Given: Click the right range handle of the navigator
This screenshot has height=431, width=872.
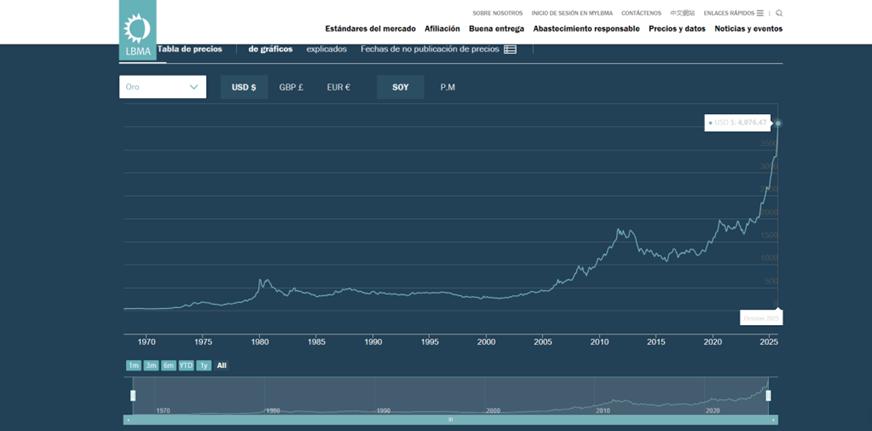Looking at the screenshot, I should [768, 396].
